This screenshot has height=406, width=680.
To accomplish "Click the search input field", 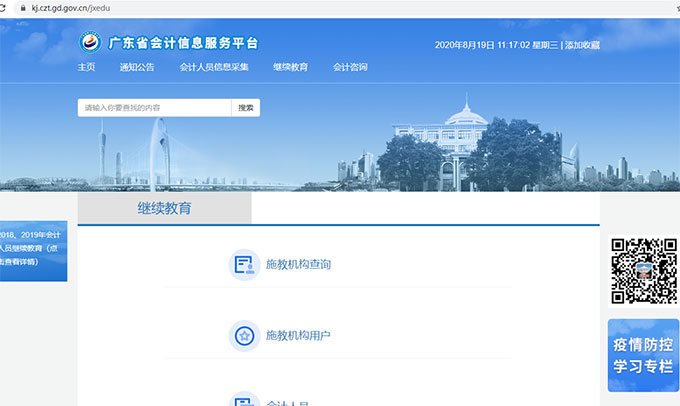I will coord(154,107).
